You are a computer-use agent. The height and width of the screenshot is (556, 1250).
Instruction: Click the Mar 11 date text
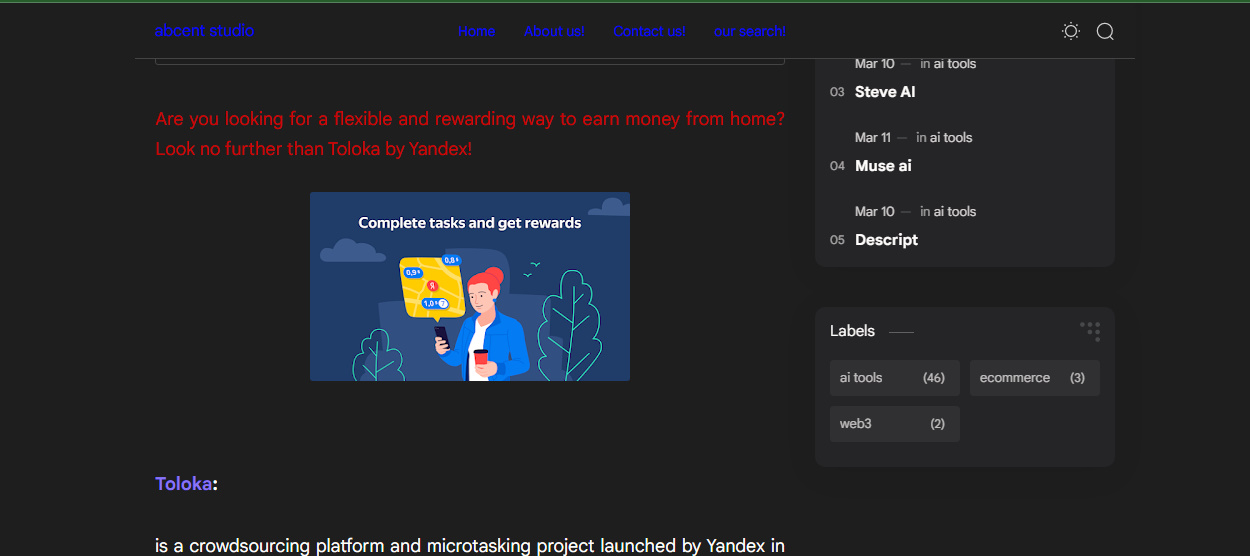point(873,138)
